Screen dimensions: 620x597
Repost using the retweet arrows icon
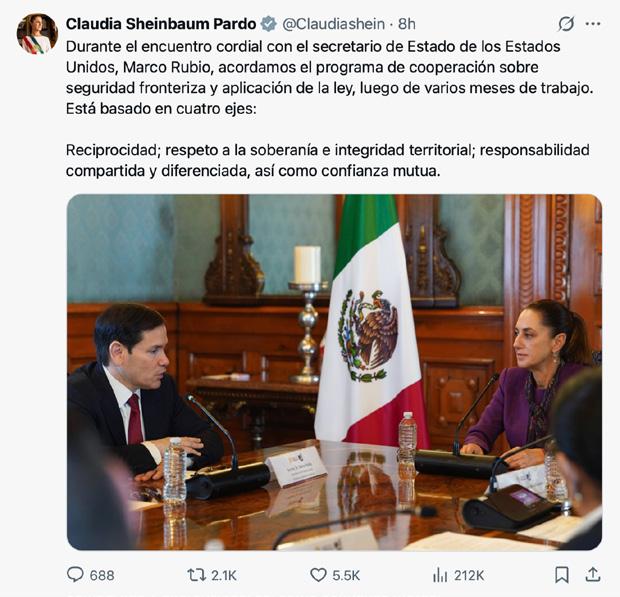coord(196,575)
